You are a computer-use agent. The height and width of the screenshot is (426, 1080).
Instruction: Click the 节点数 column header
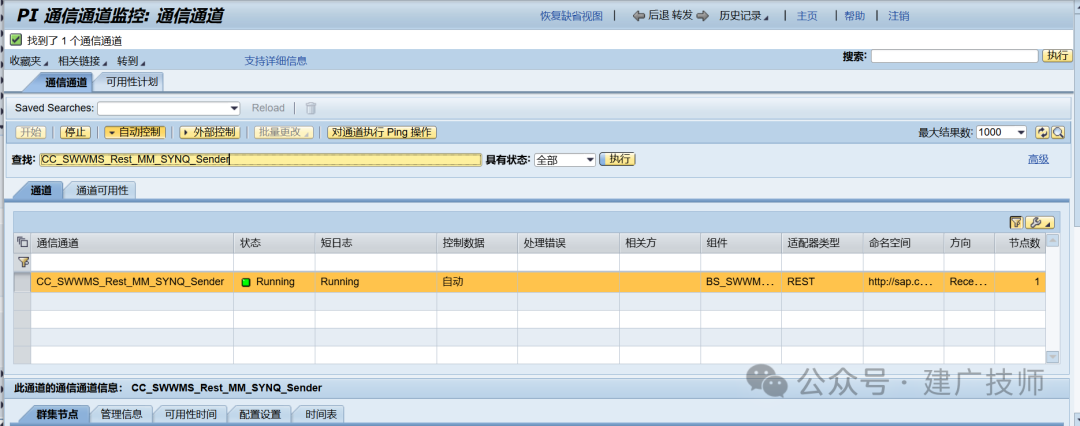click(1020, 243)
